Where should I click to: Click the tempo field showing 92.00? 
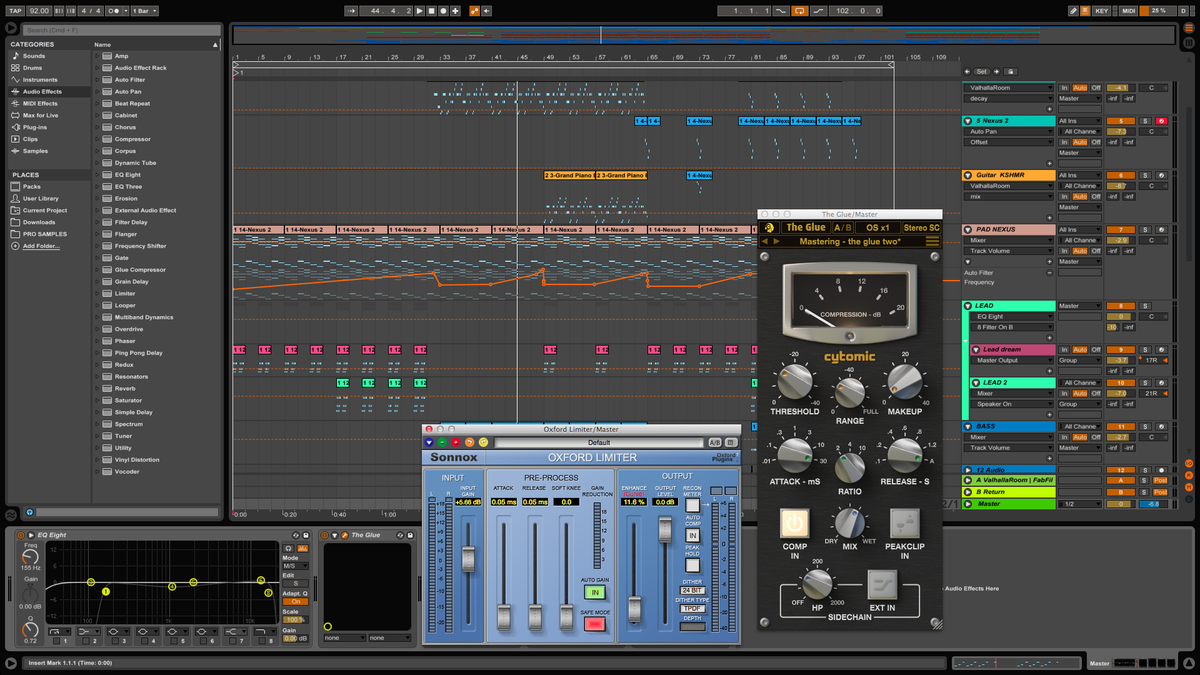39,10
